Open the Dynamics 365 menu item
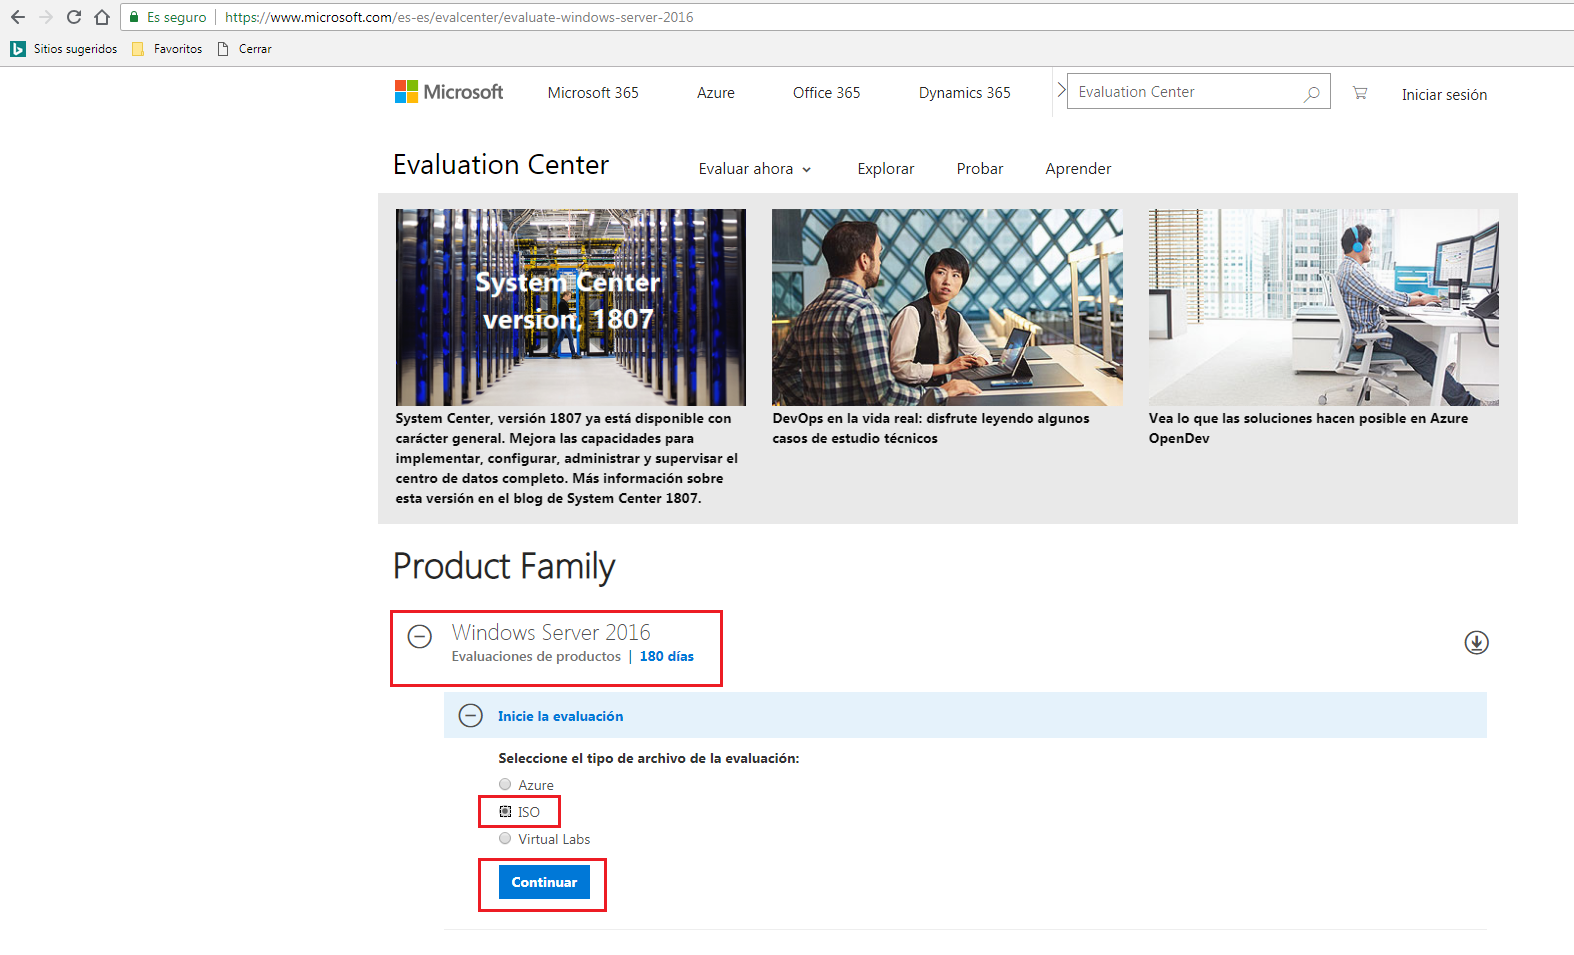The height and width of the screenshot is (955, 1574). [x=965, y=93]
